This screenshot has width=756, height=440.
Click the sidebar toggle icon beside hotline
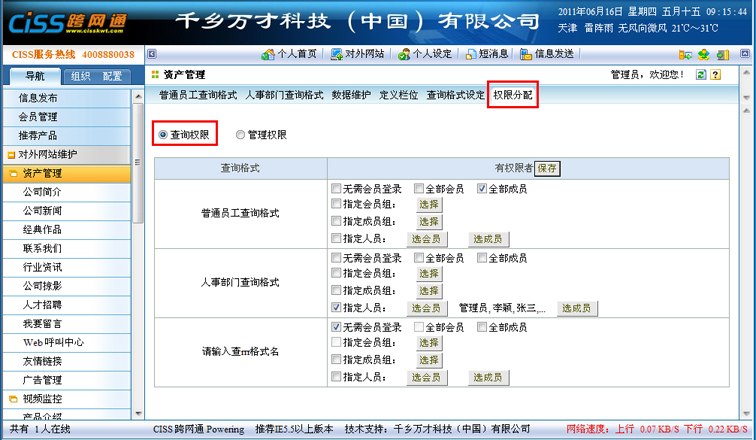point(151,54)
